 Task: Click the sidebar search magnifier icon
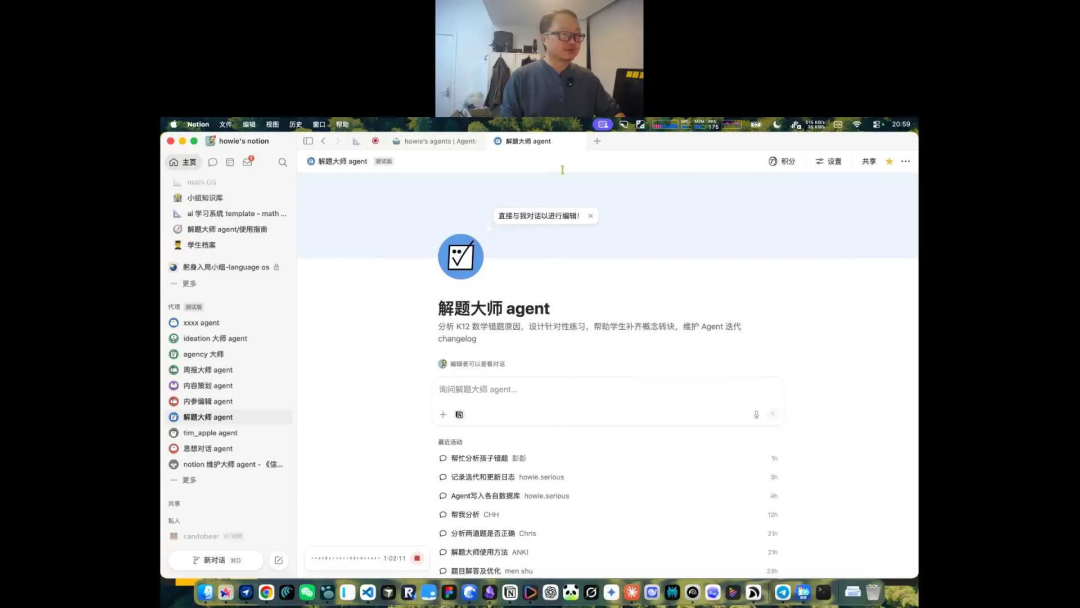click(x=282, y=163)
